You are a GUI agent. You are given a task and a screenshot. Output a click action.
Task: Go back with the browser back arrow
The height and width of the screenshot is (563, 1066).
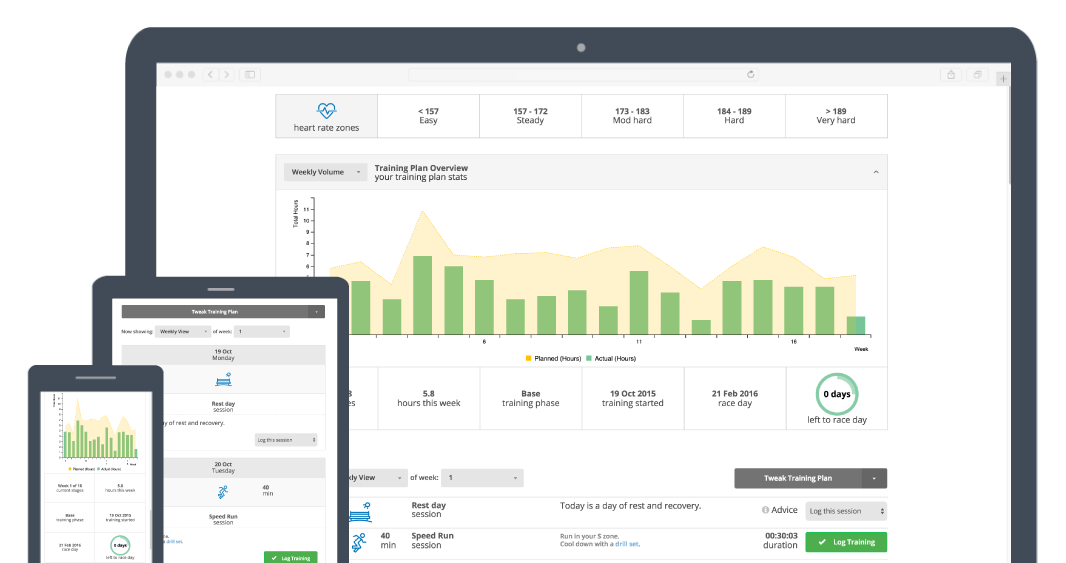point(211,75)
